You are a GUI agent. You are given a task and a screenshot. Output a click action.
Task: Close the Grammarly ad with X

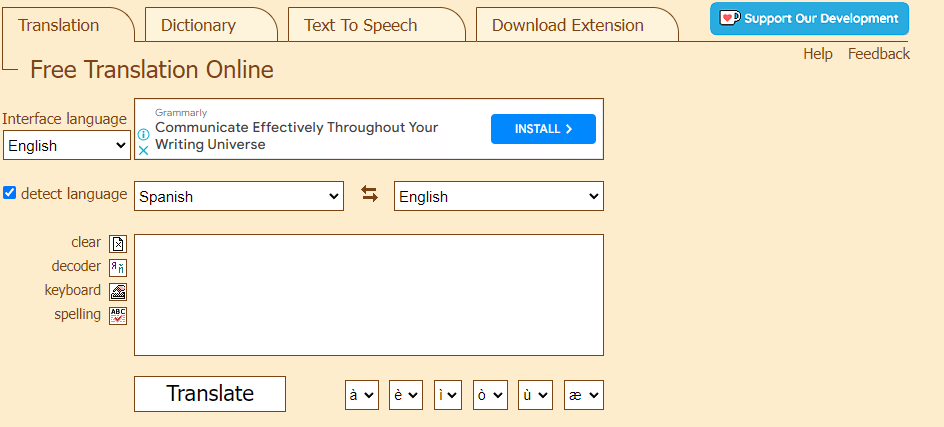click(143, 150)
